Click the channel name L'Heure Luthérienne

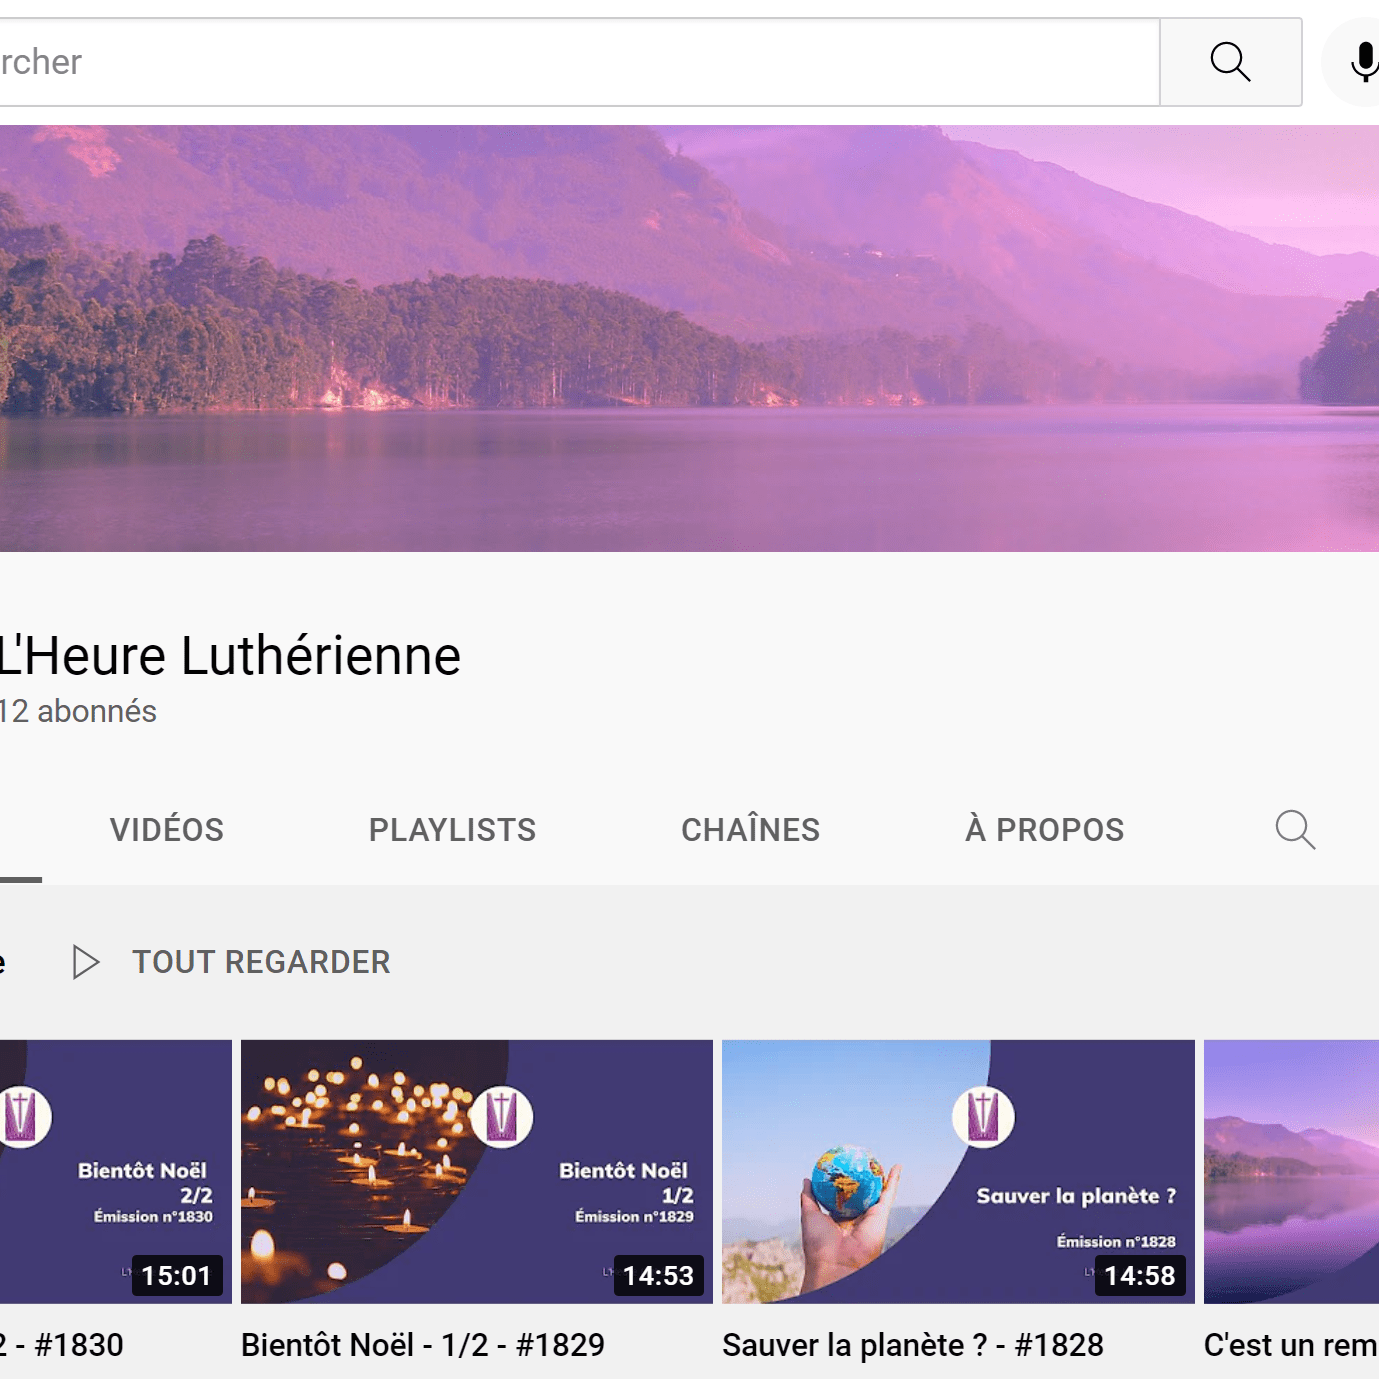(x=230, y=656)
